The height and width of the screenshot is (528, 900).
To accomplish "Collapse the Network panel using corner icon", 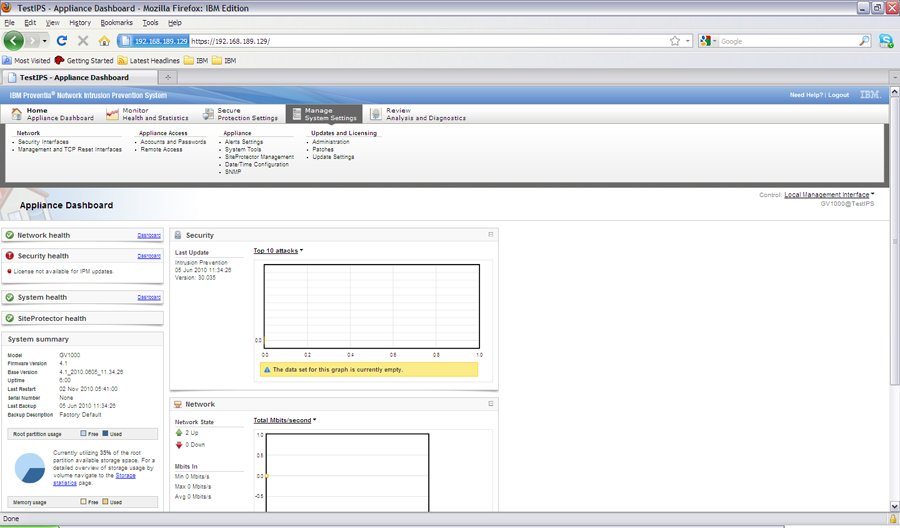I will pos(491,403).
